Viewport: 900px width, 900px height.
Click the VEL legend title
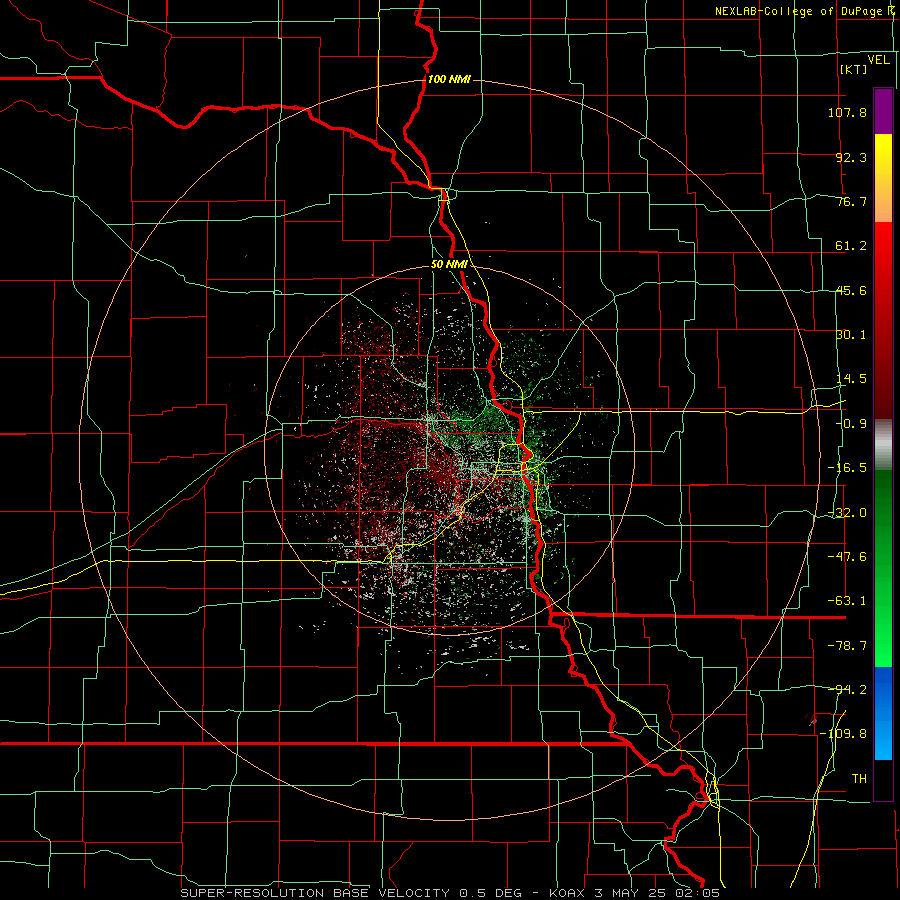[878, 60]
